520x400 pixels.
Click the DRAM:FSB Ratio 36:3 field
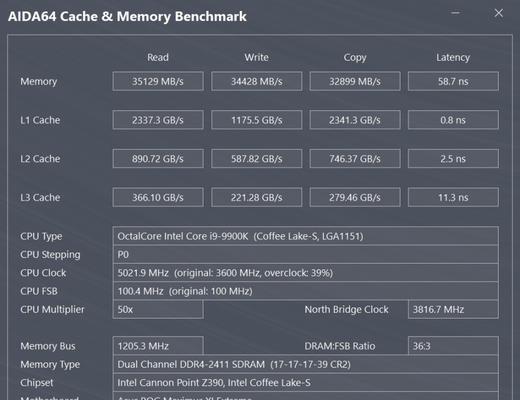tap(453, 346)
